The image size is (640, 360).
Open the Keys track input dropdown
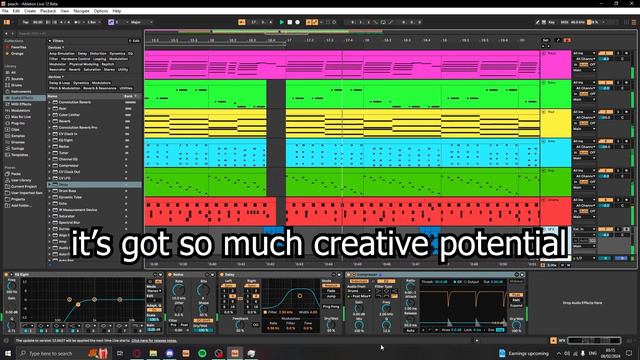tap(584, 53)
